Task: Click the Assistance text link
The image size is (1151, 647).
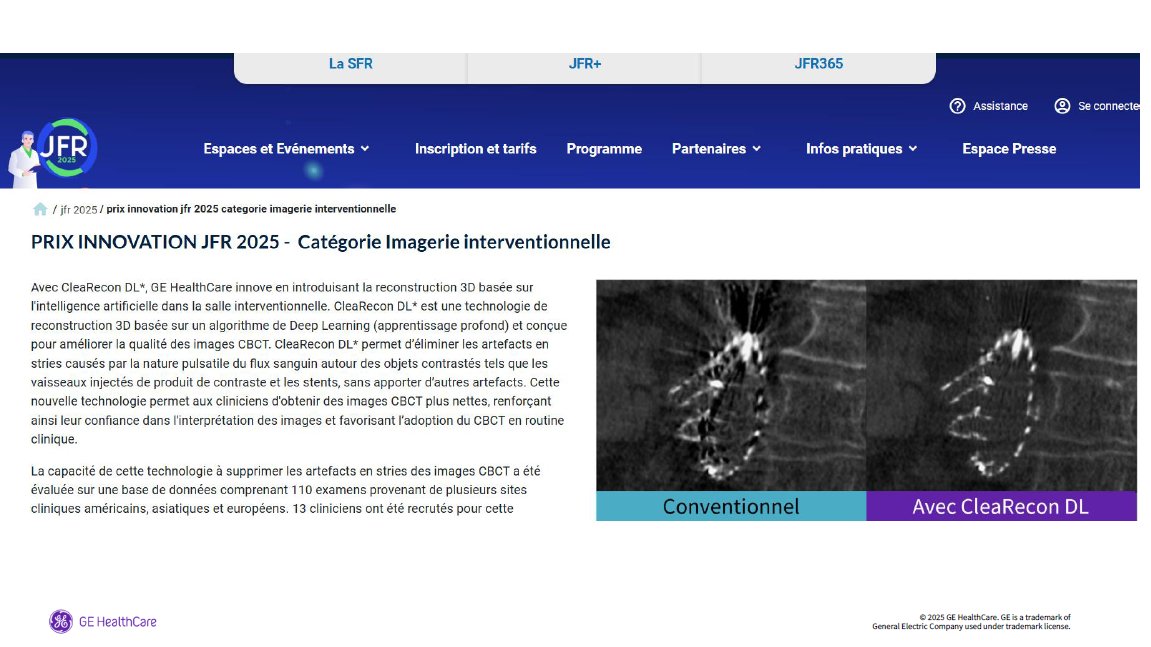Action: point(1000,106)
